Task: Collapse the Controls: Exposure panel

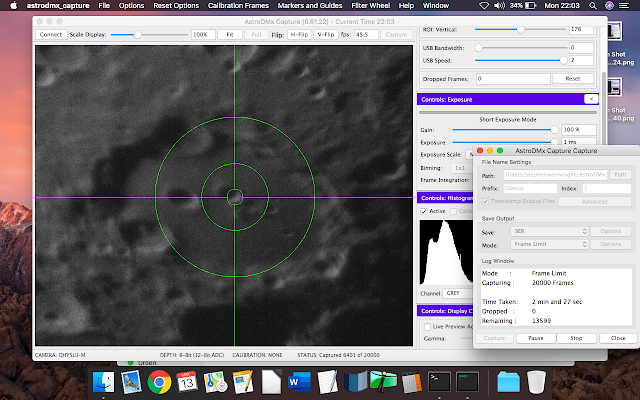Action: coord(591,99)
